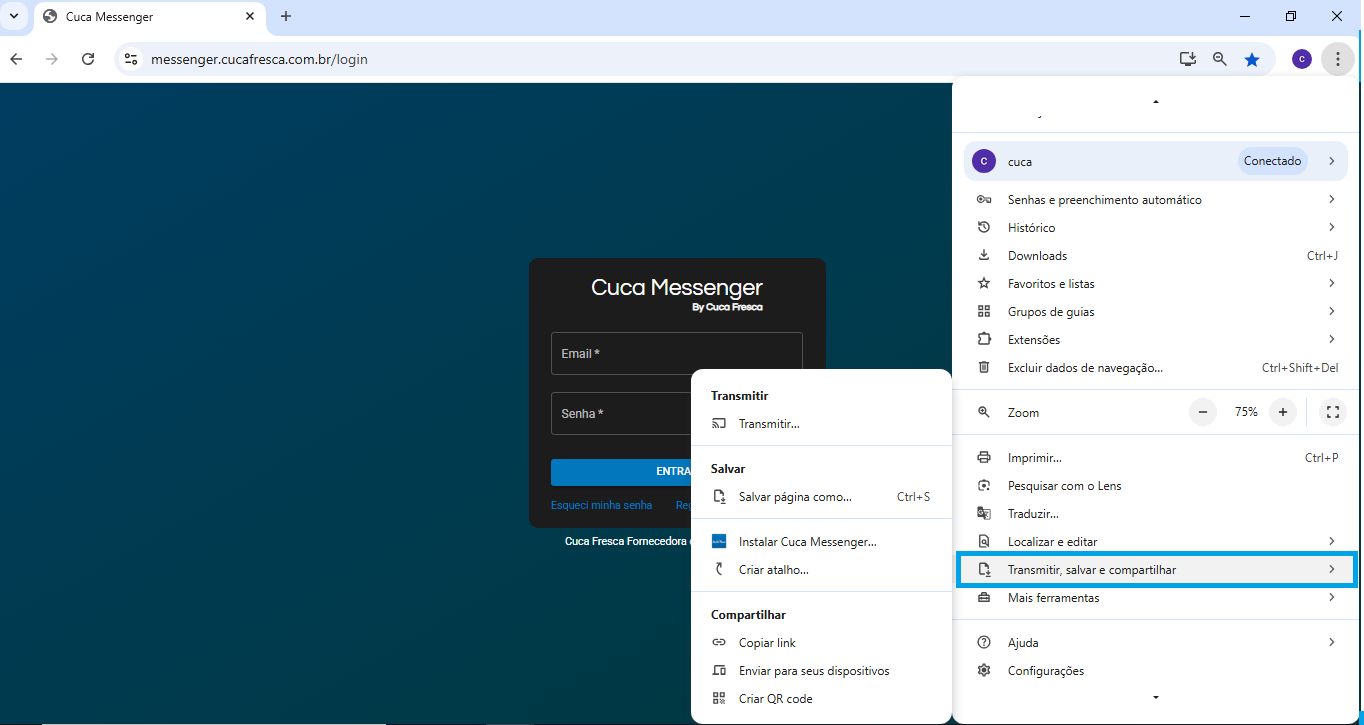
Task: Open Grupos de guias
Action: [1156, 312]
